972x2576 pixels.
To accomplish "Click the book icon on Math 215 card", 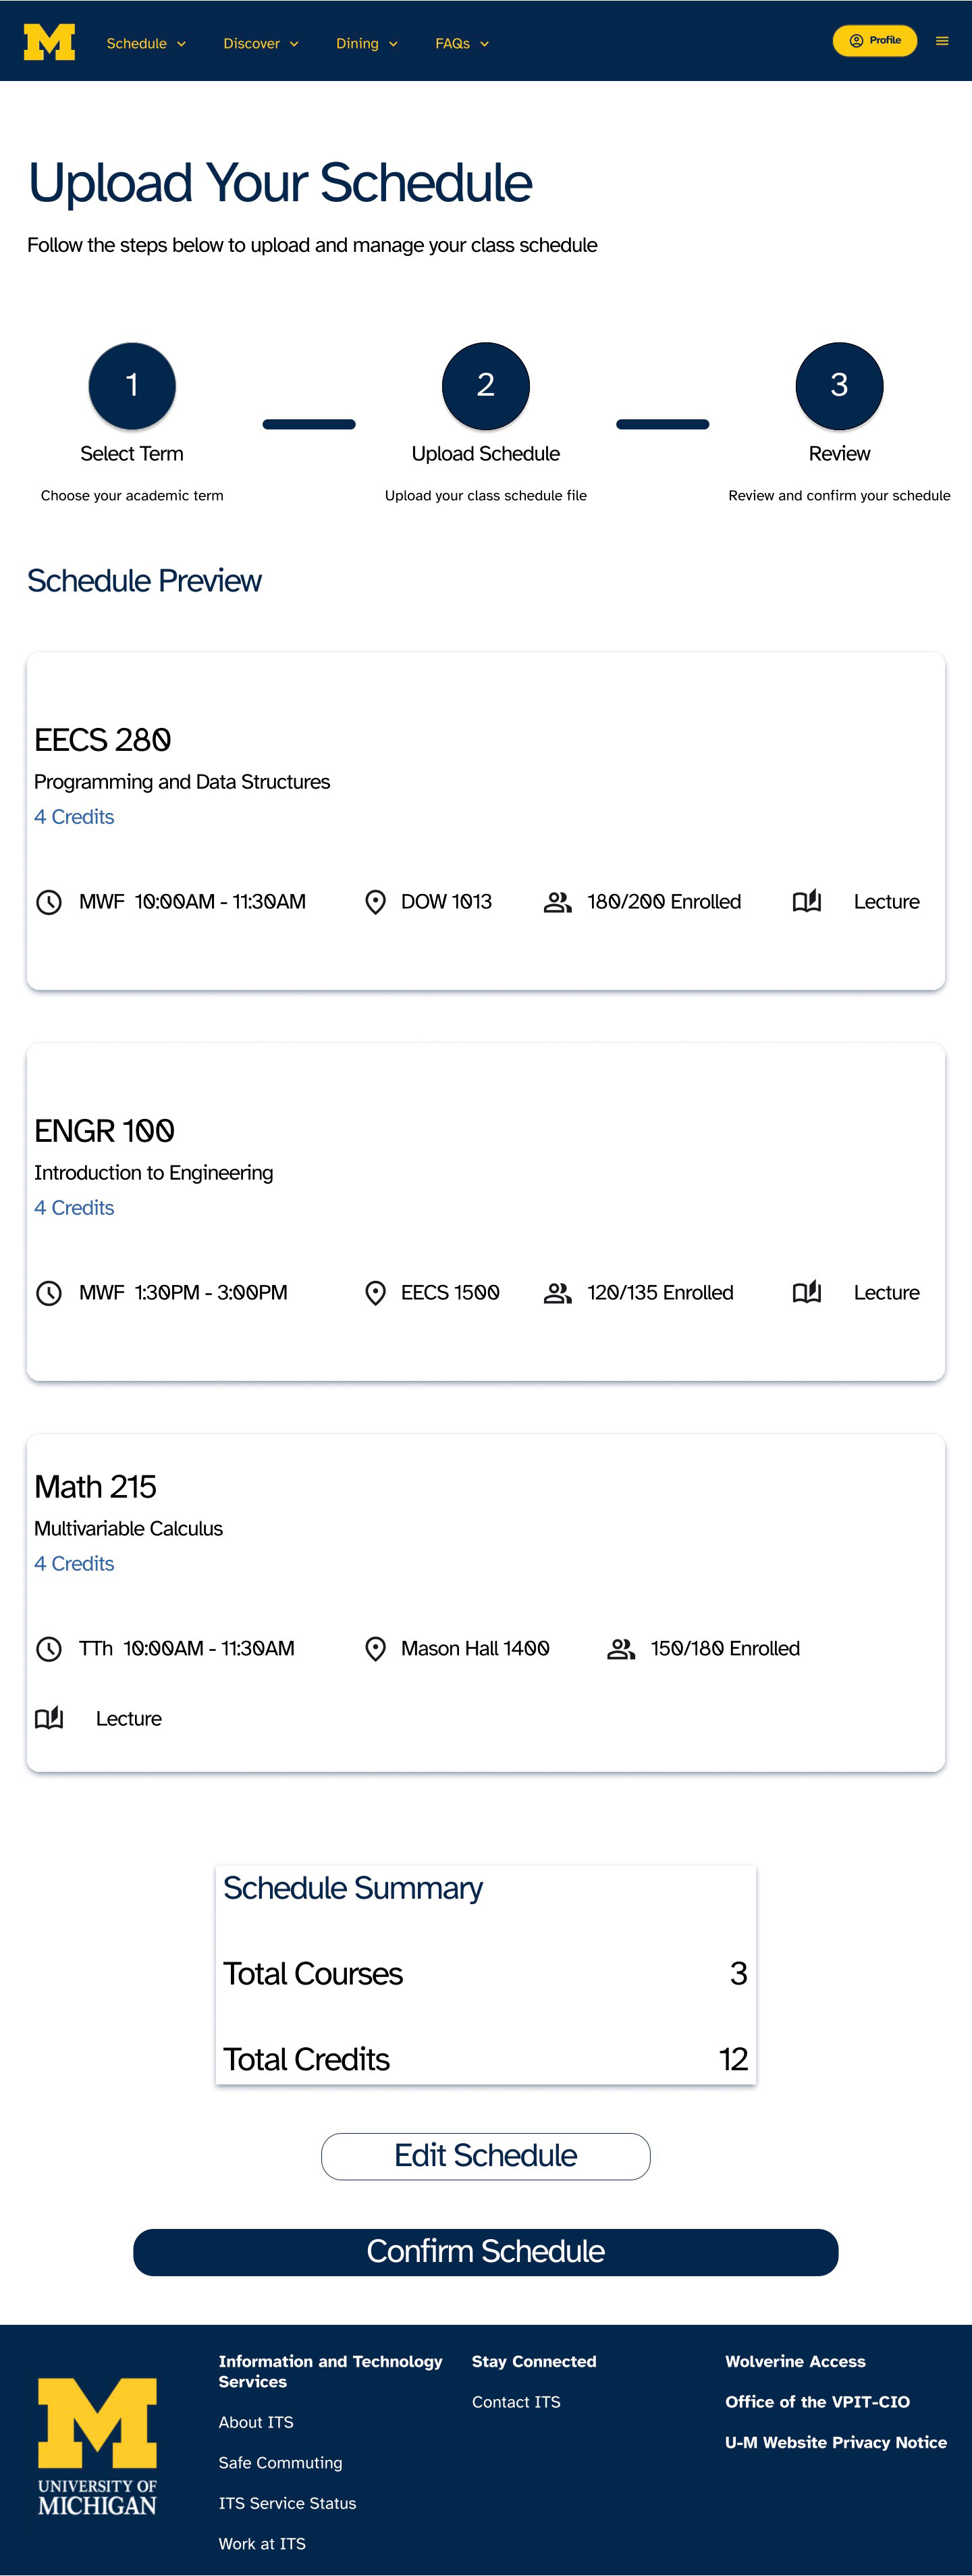I will coord(50,1718).
